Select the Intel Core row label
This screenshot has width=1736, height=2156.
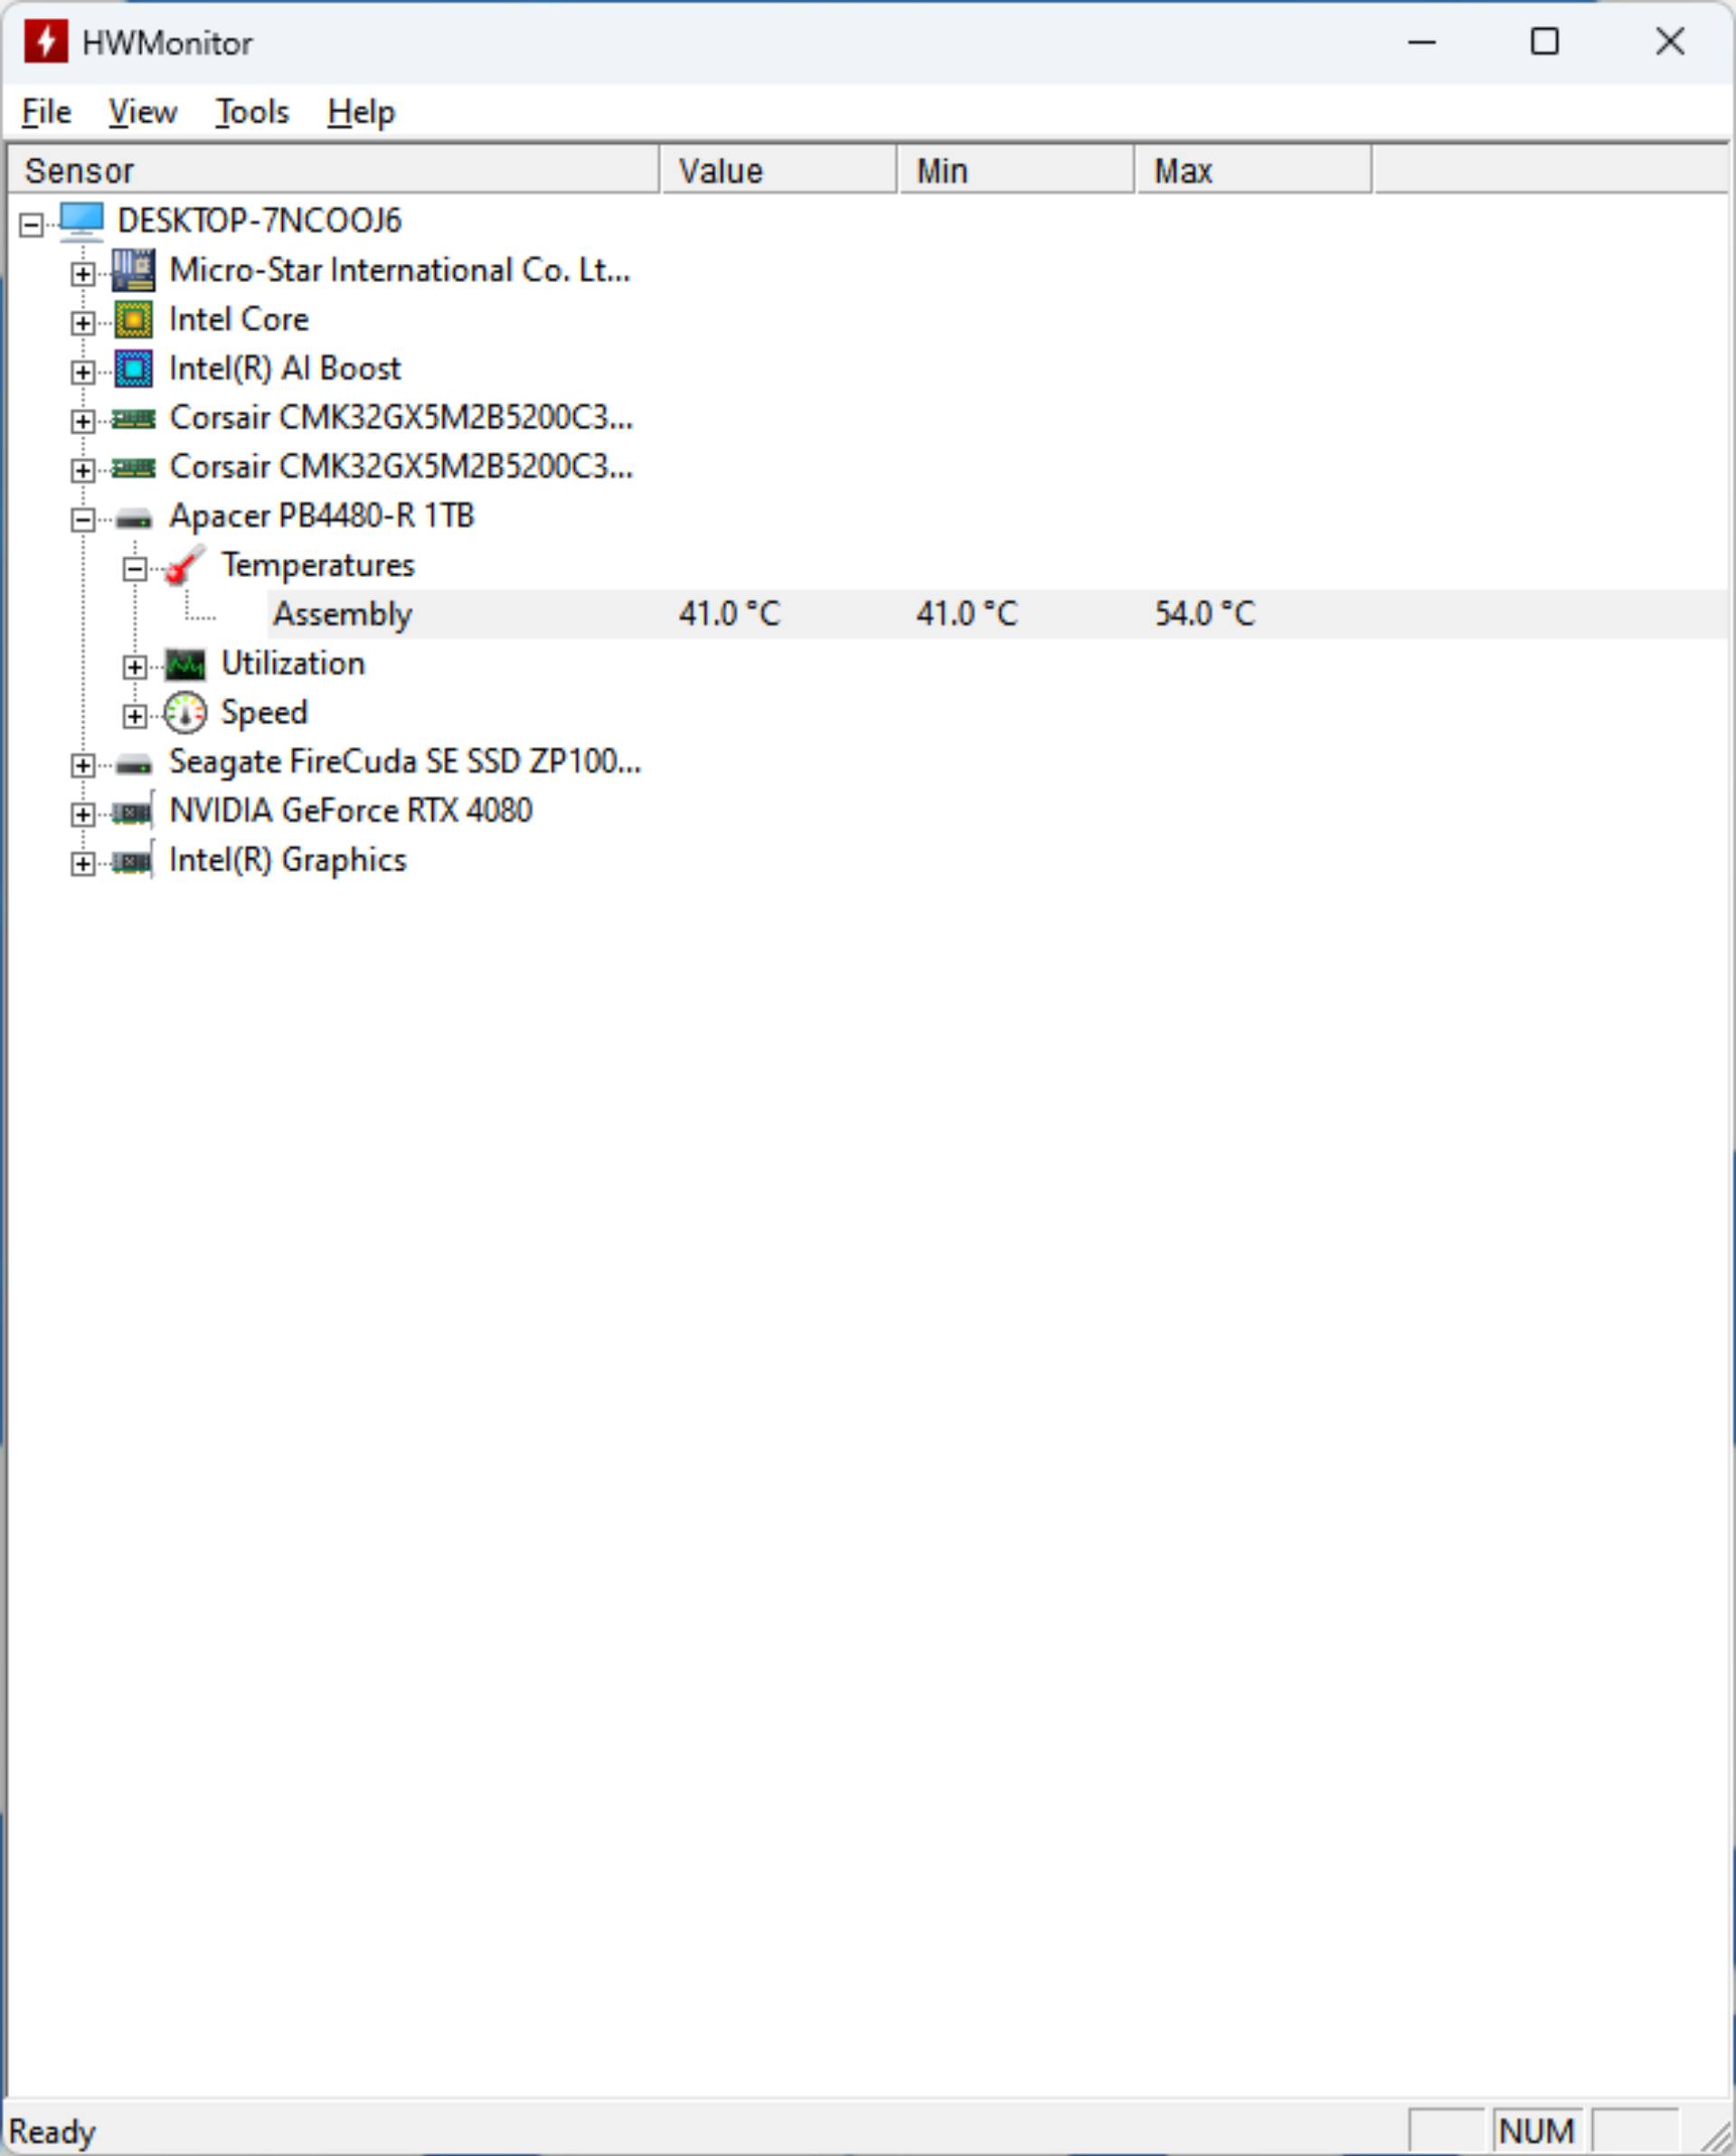coord(239,320)
